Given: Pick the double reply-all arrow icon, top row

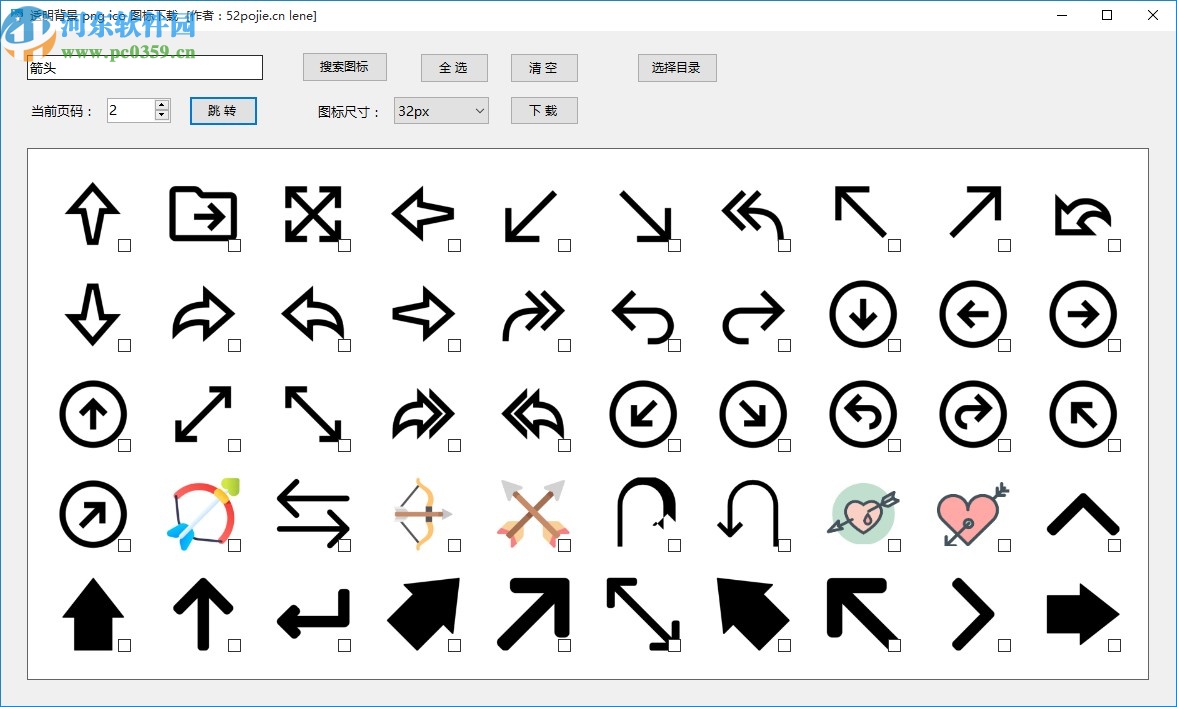Looking at the screenshot, I should (x=753, y=214).
